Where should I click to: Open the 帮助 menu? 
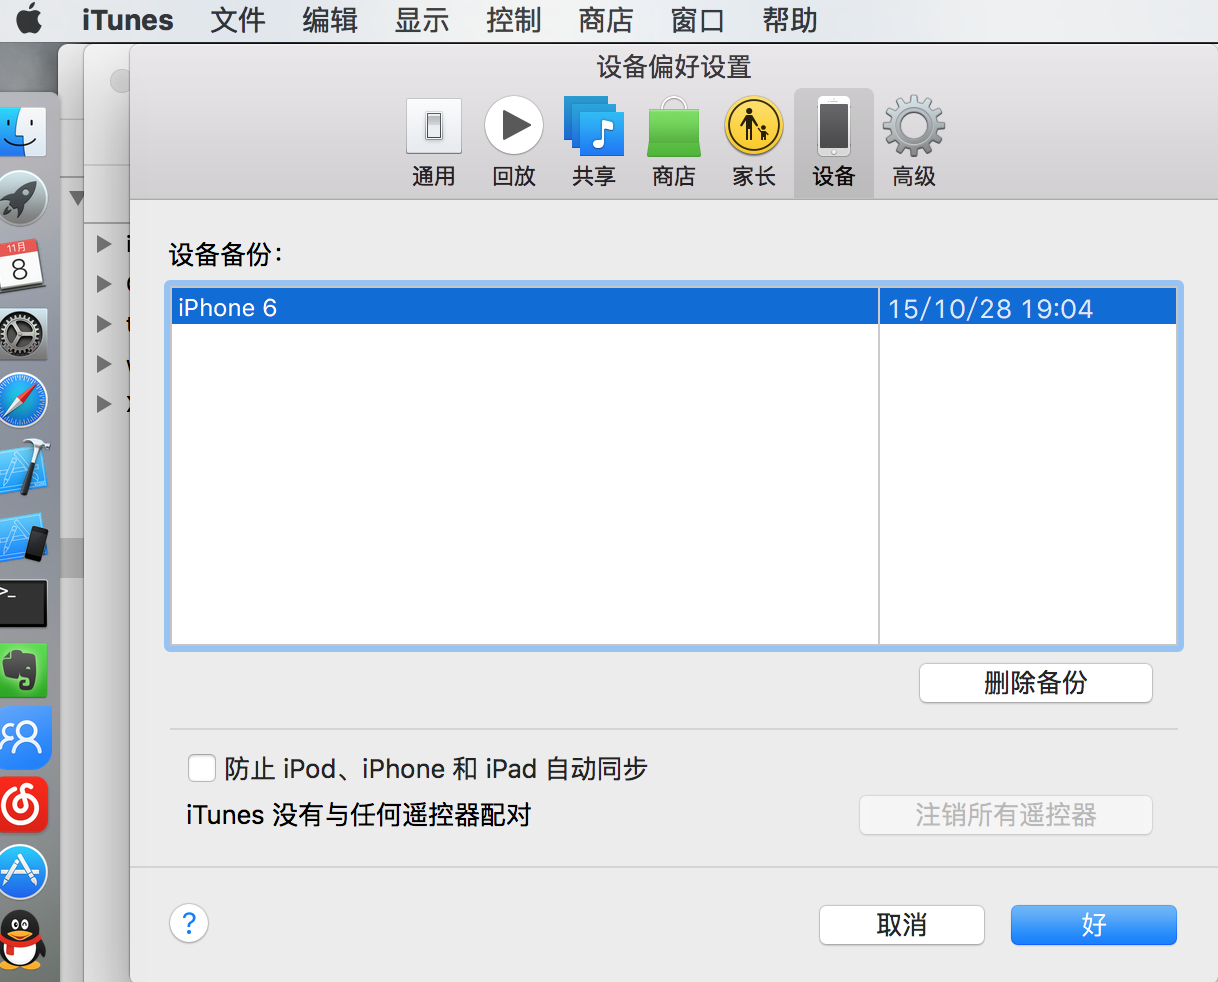(x=790, y=20)
